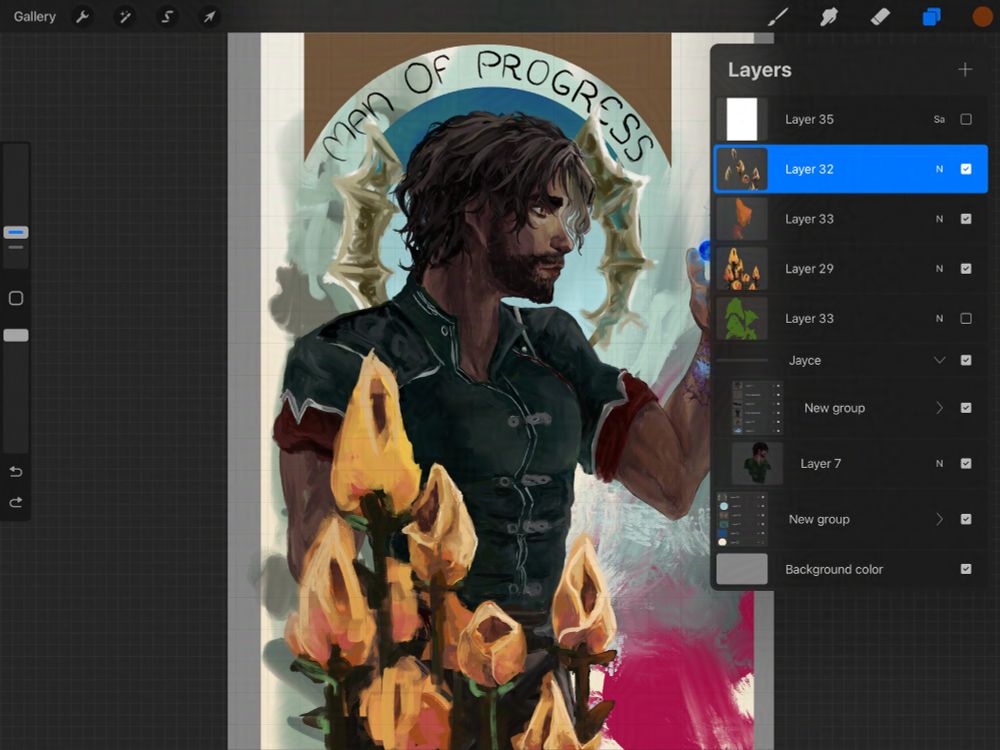
Task: Select the Jayce group name
Action: (805, 360)
